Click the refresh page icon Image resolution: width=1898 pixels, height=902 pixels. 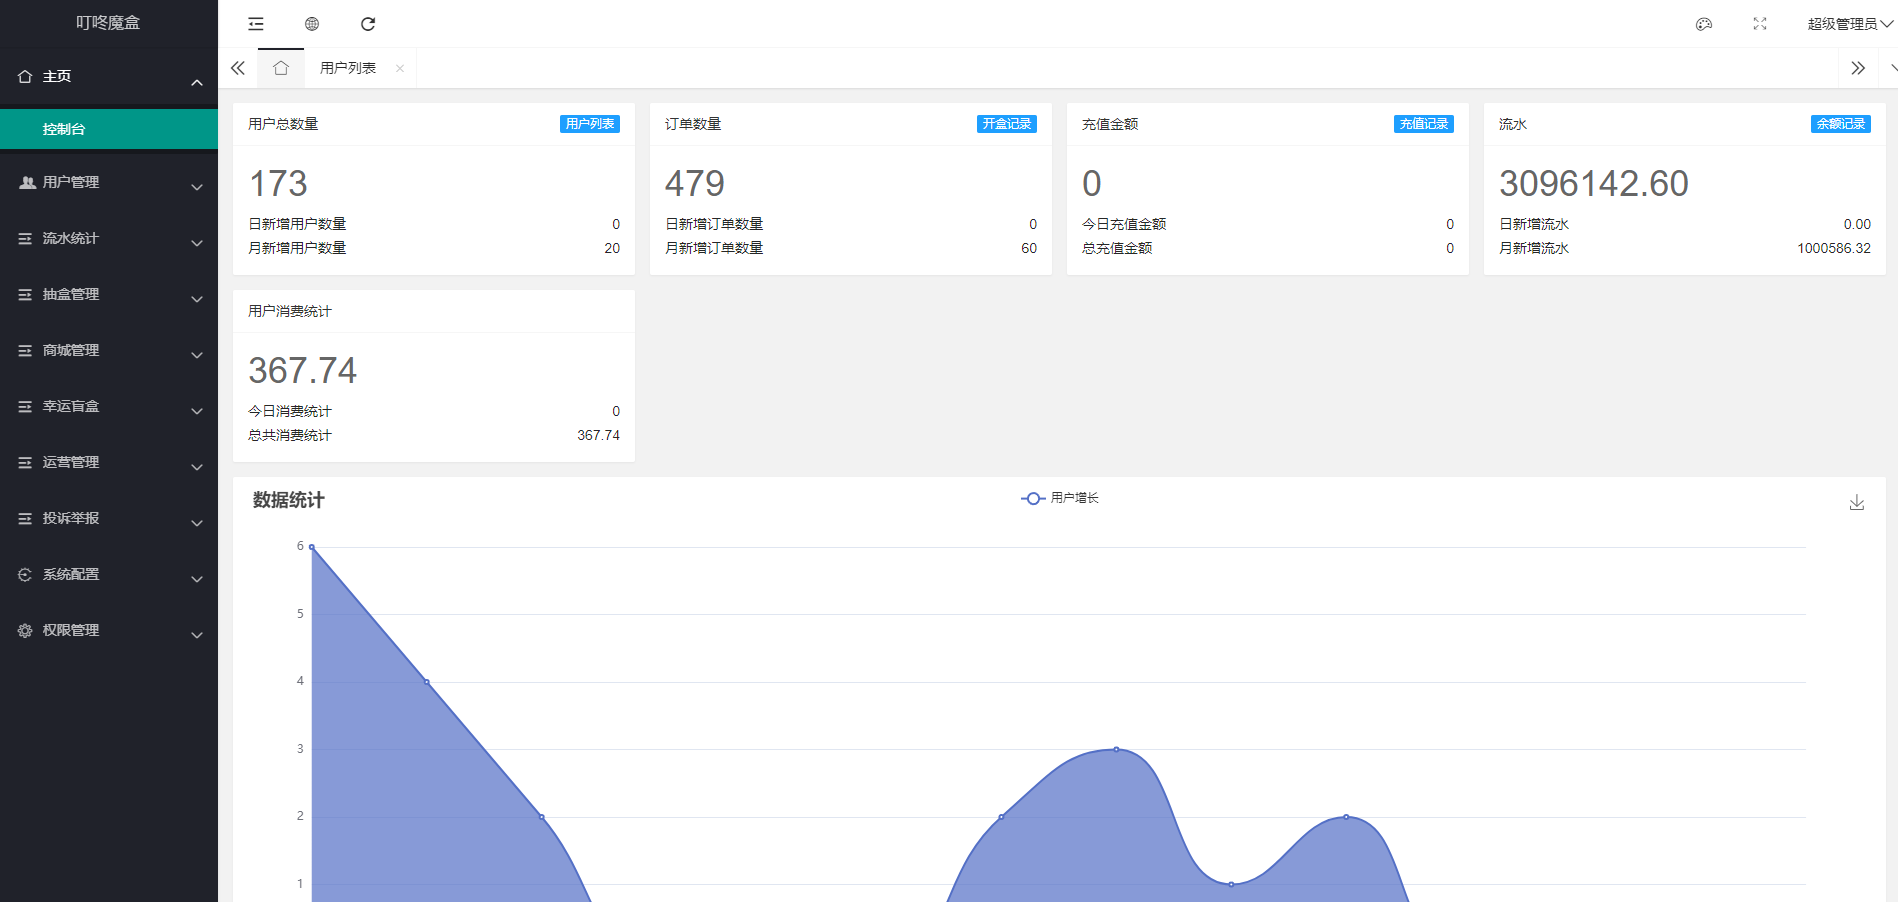tap(368, 24)
